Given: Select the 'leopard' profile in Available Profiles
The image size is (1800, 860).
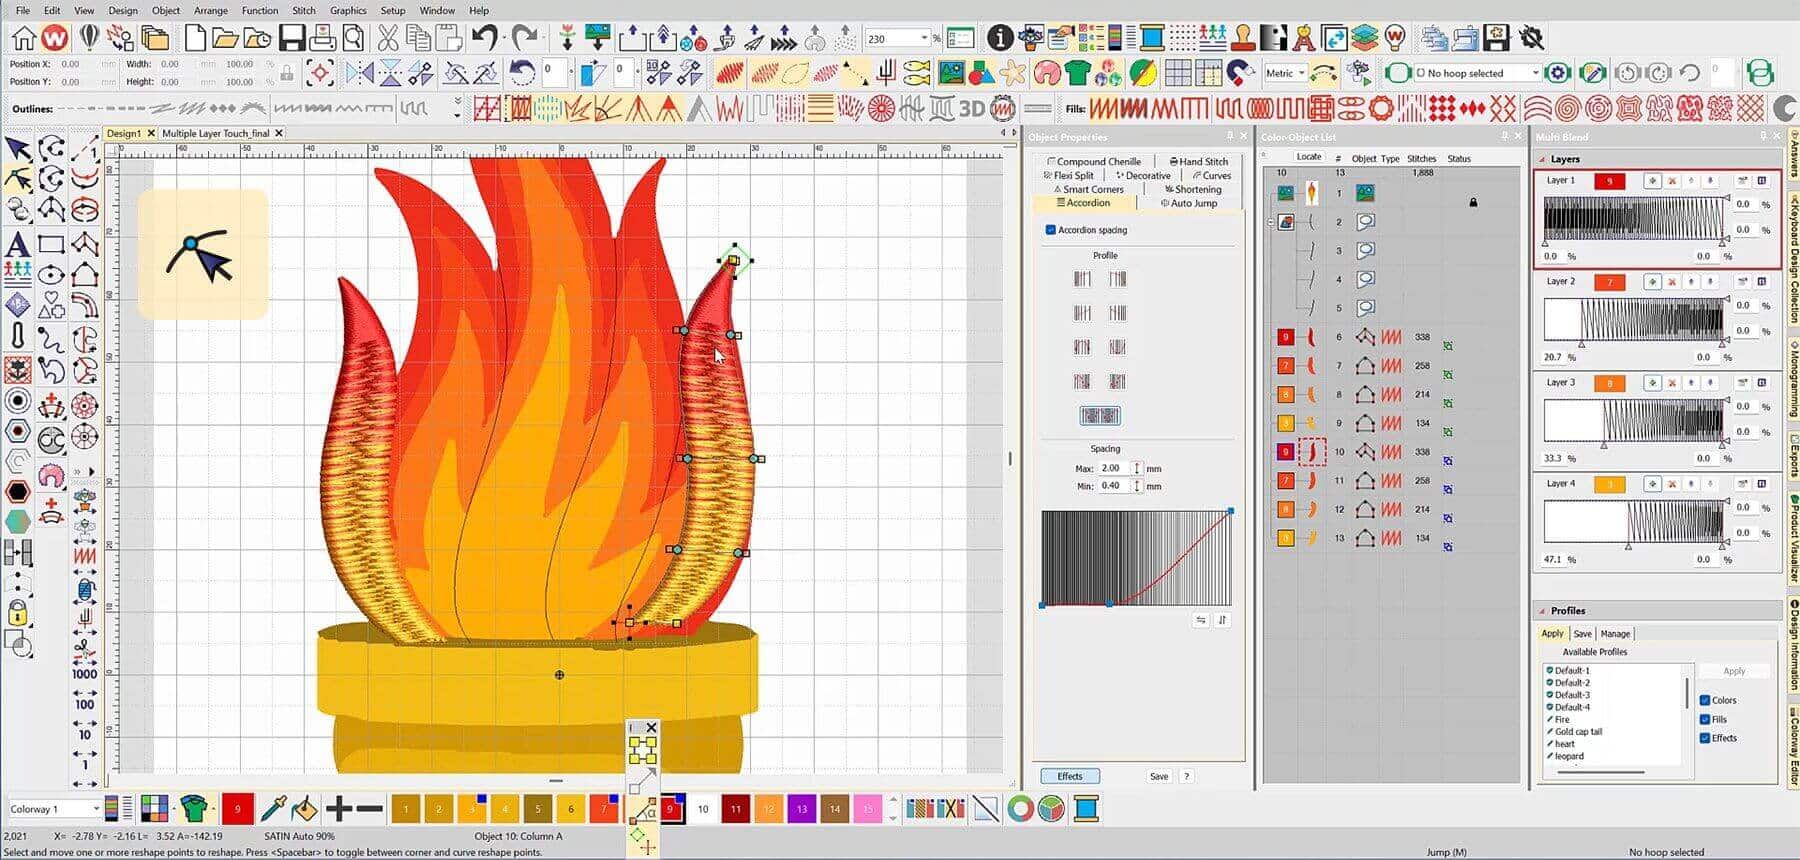Looking at the screenshot, I should (x=1569, y=756).
